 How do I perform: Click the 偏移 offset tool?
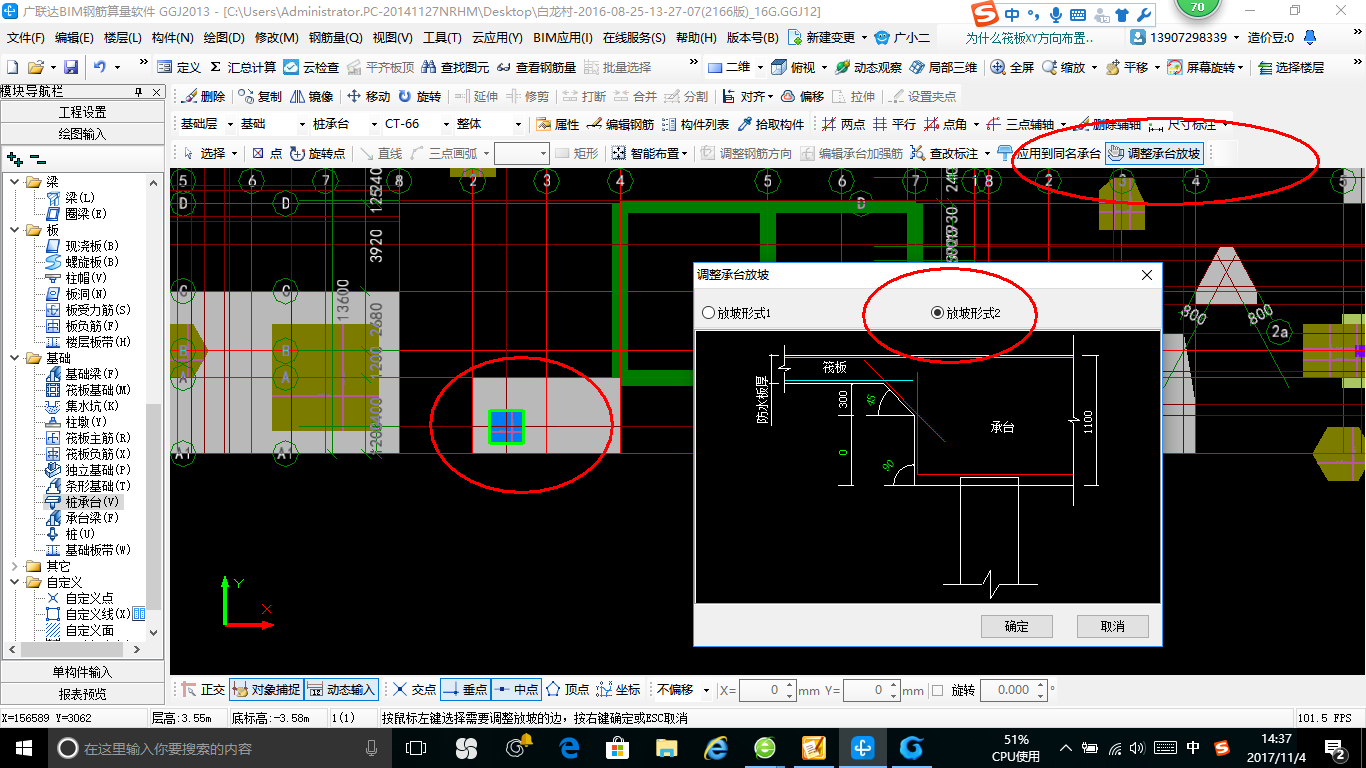[802, 96]
